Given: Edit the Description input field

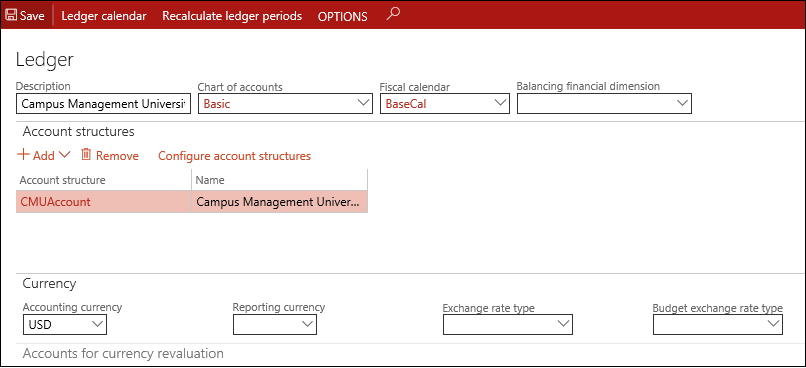Looking at the screenshot, I should click(x=104, y=104).
